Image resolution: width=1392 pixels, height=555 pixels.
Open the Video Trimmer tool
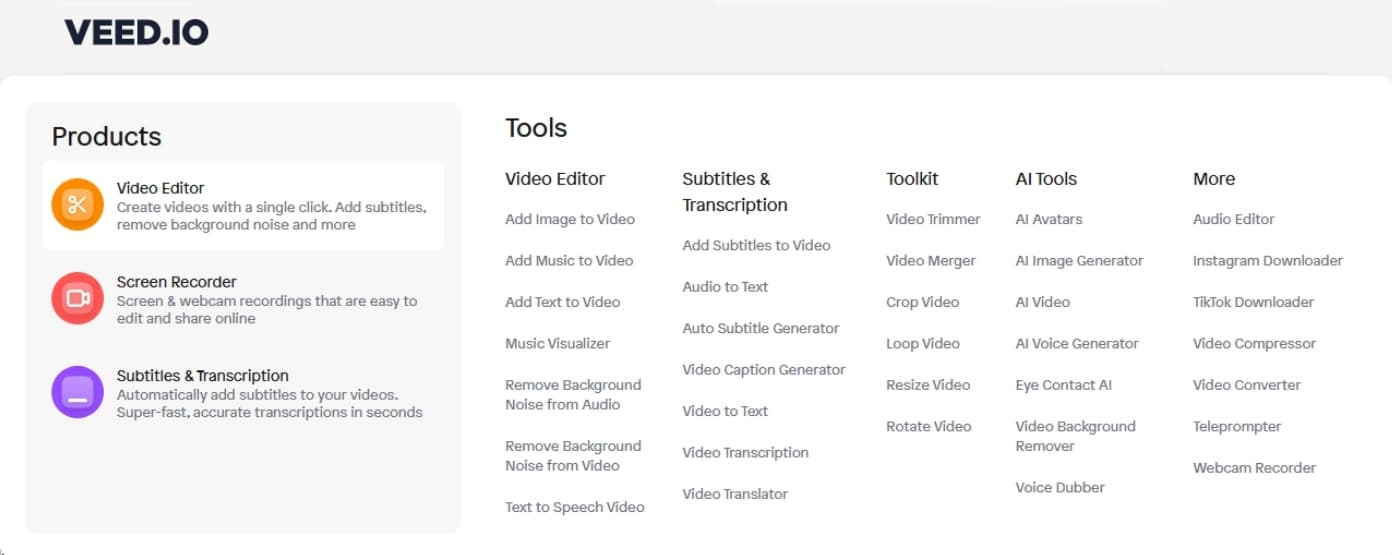pyautogui.click(x=933, y=219)
